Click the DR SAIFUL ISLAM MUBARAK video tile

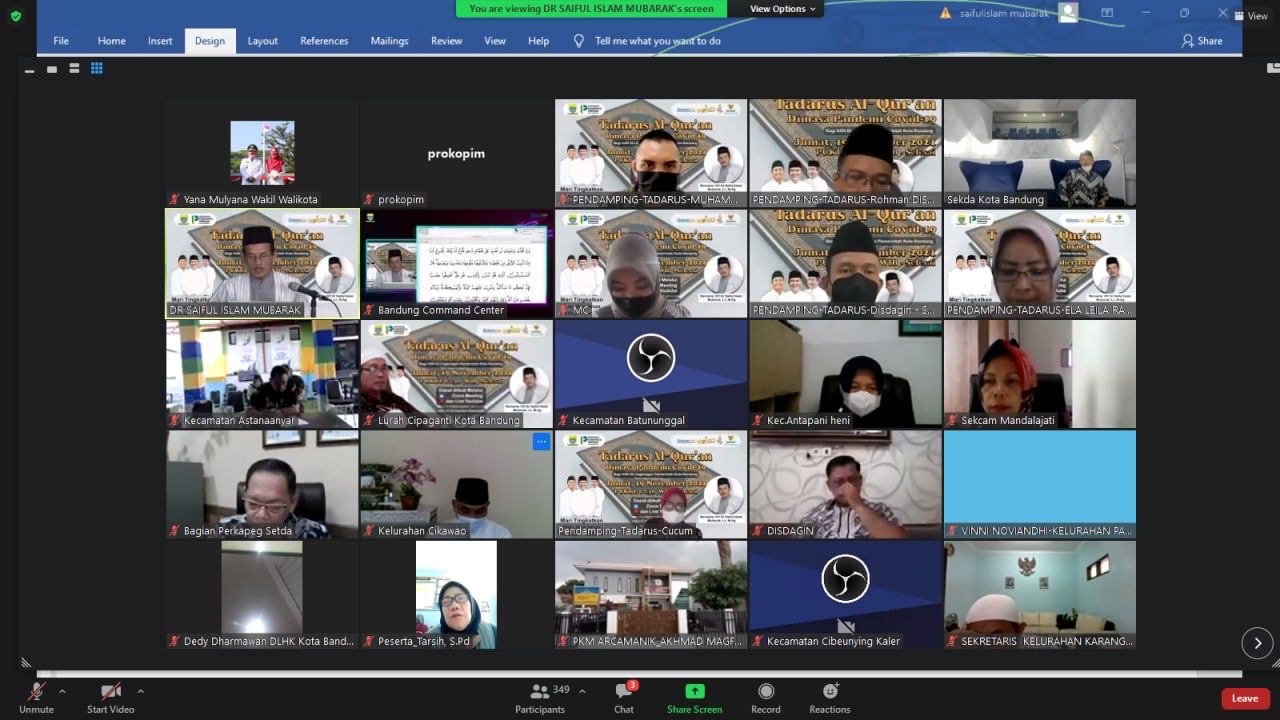click(x=262, y=263)
